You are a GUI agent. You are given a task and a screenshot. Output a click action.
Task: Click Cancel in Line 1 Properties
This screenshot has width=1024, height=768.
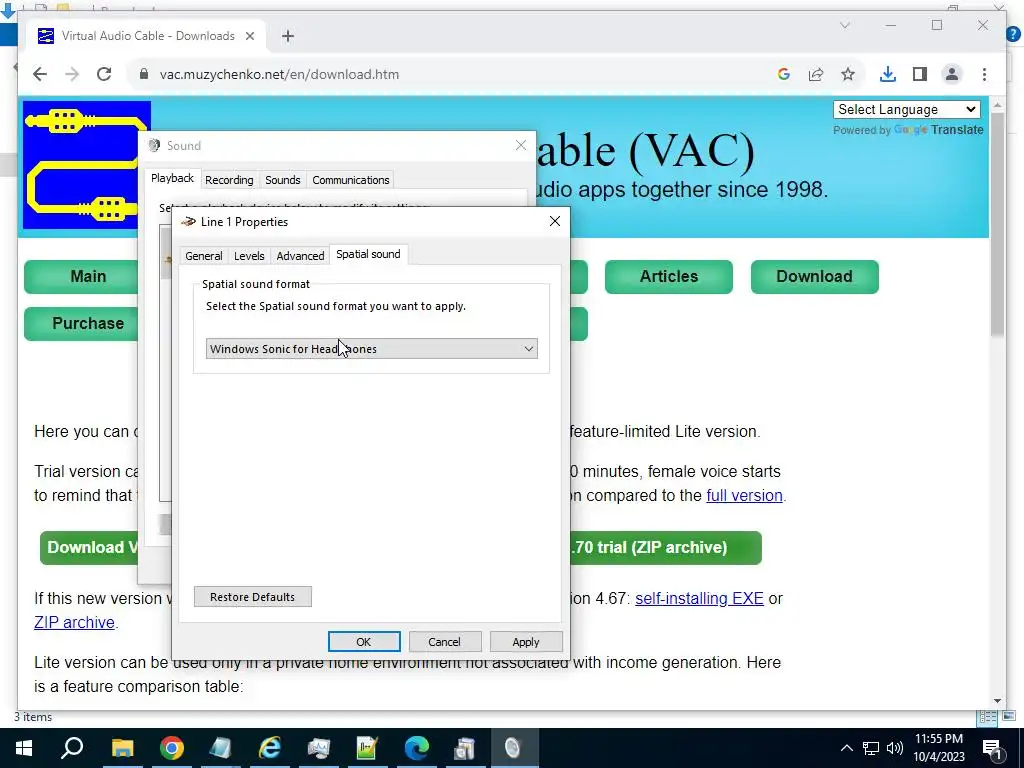pyautogui.click(x=444, y=642)
